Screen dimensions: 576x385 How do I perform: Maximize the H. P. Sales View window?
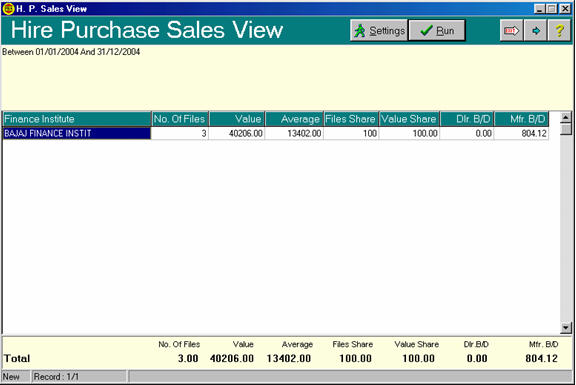click(551, 8)
